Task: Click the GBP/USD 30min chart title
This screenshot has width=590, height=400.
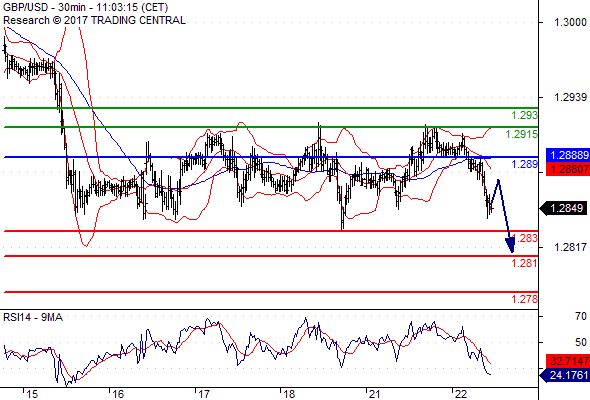Action: pyautogui.click(x=85, y=7)
